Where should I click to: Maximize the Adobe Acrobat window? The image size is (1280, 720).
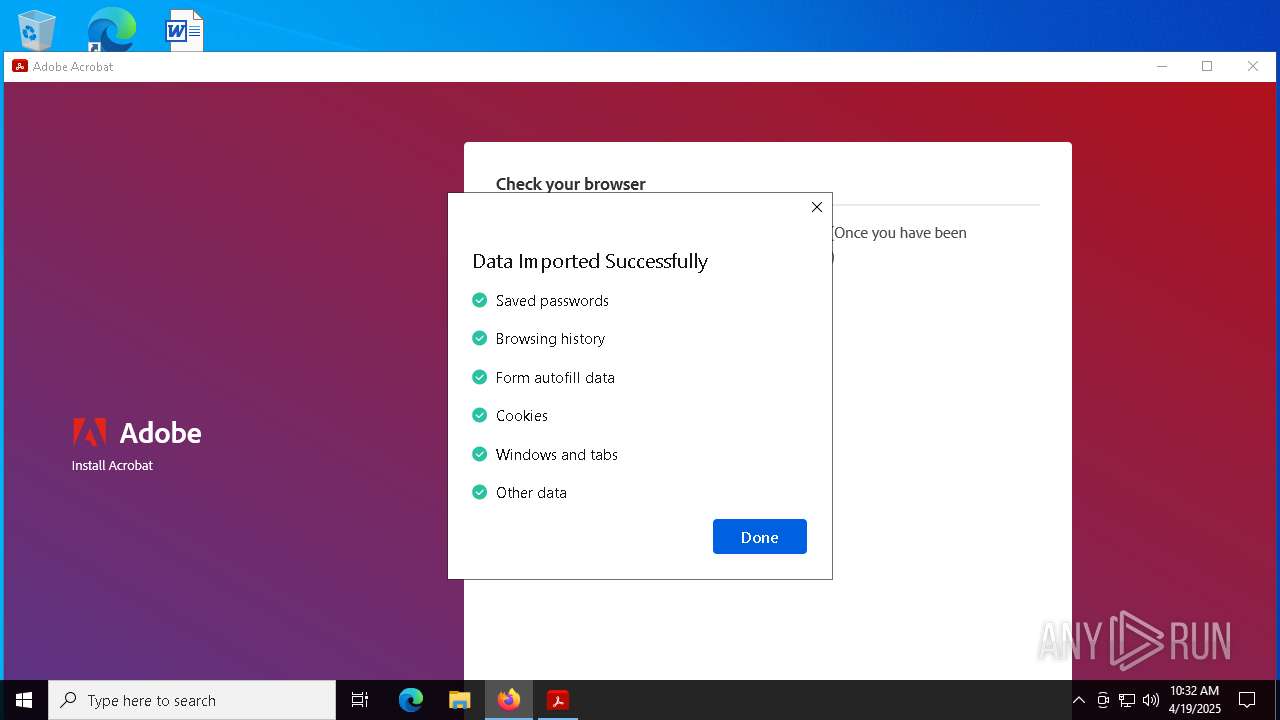pos(1207,66)
